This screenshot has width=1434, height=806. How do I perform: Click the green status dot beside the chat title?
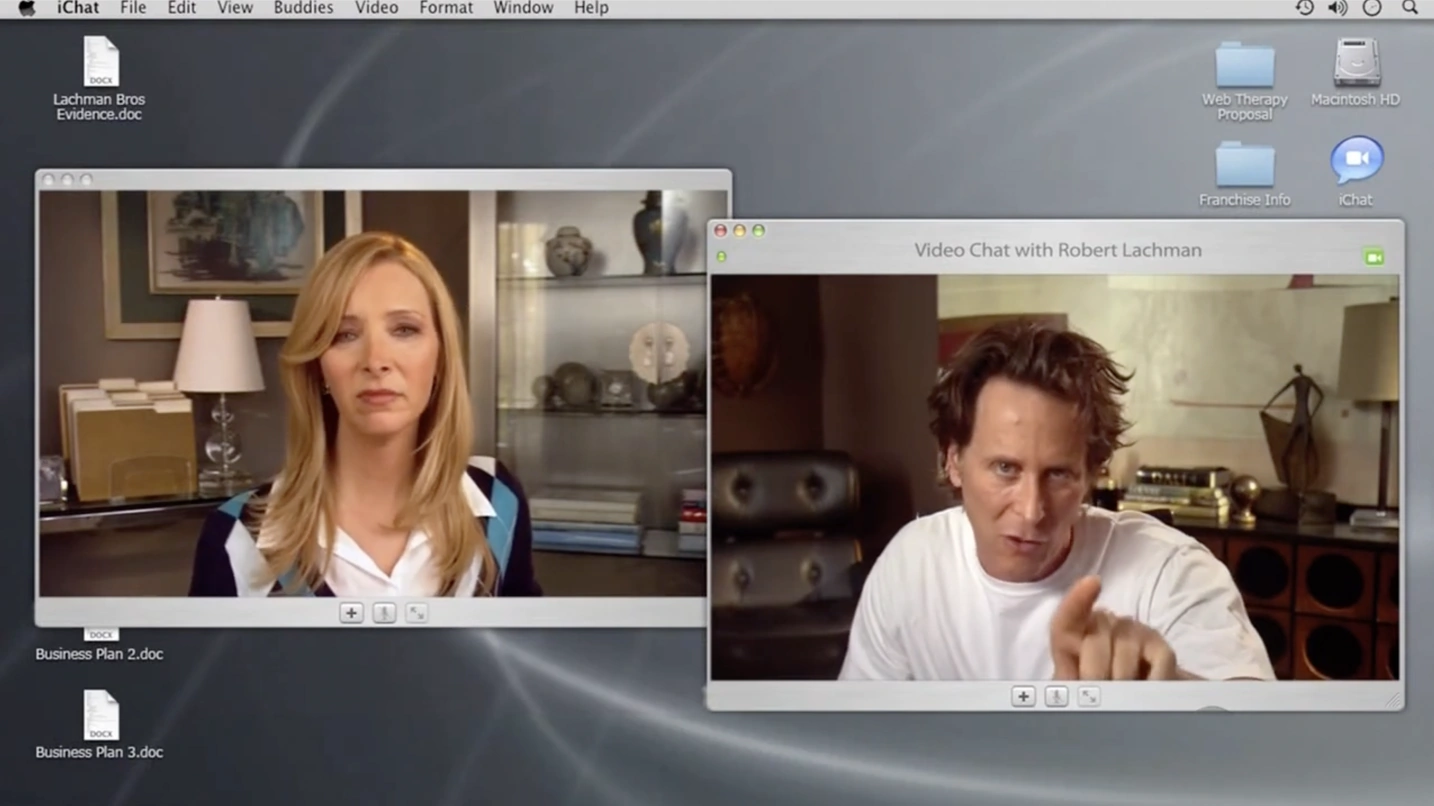click(721, 257)
